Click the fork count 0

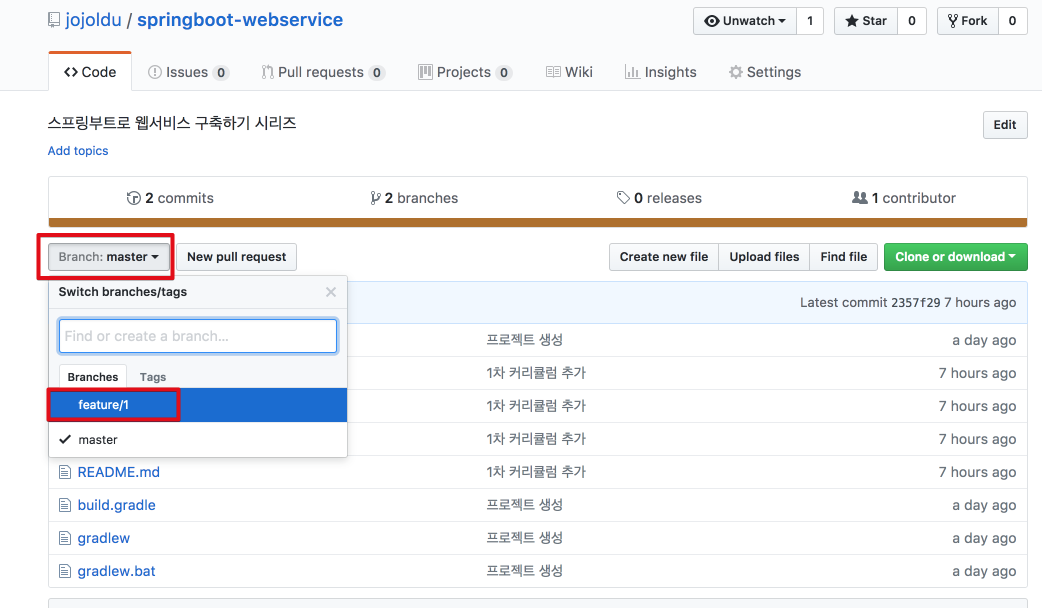(1013, 21)
